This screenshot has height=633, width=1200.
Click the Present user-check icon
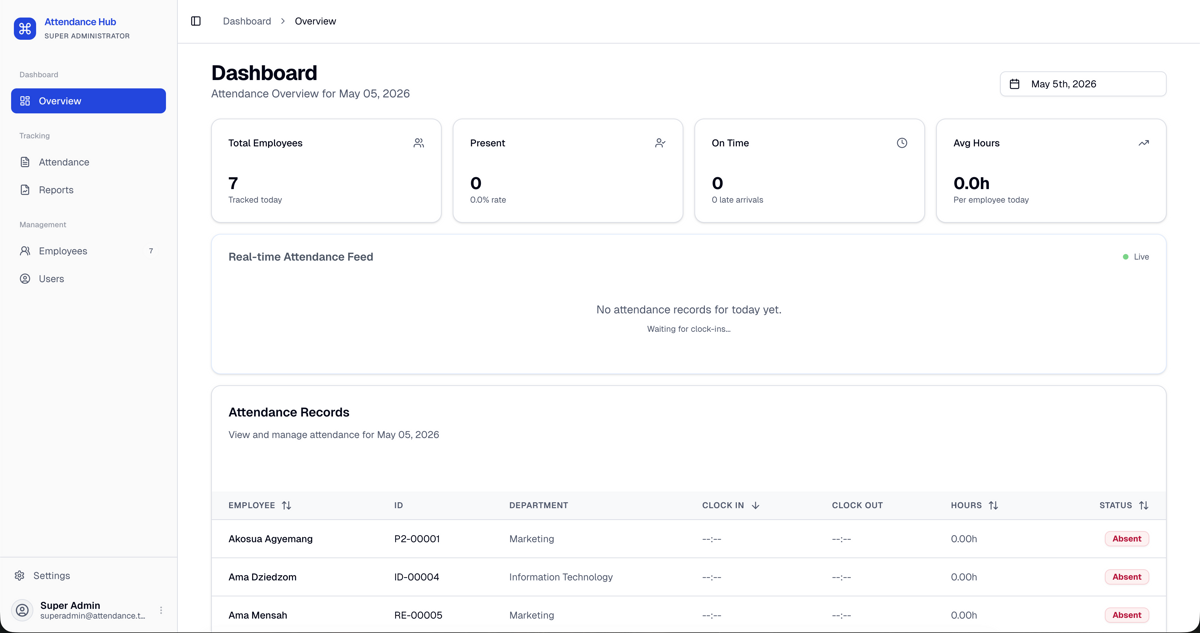pos(660,143)
